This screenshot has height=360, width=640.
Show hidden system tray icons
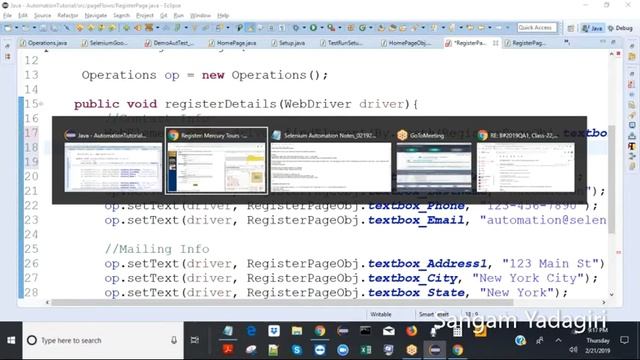558,340
